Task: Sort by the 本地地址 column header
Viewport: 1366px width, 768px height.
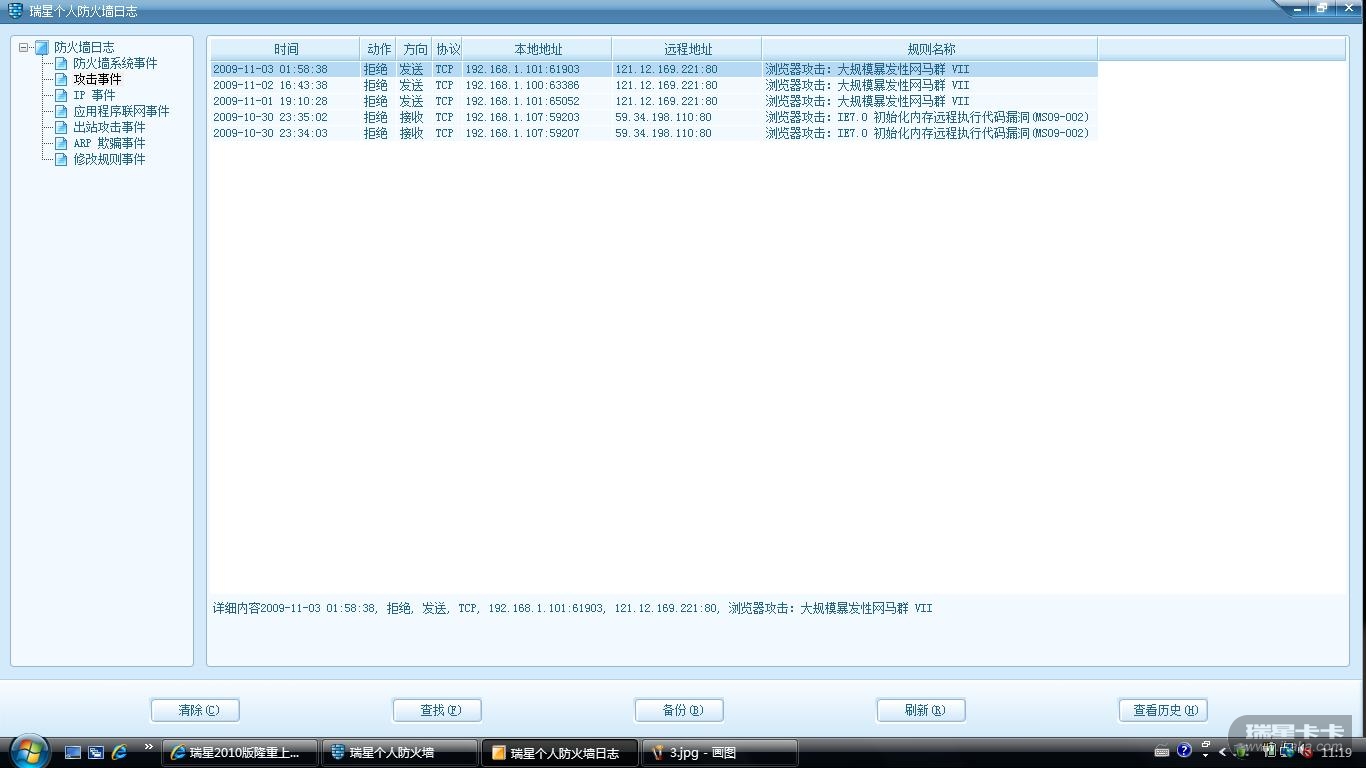Action: coord(537,49)
